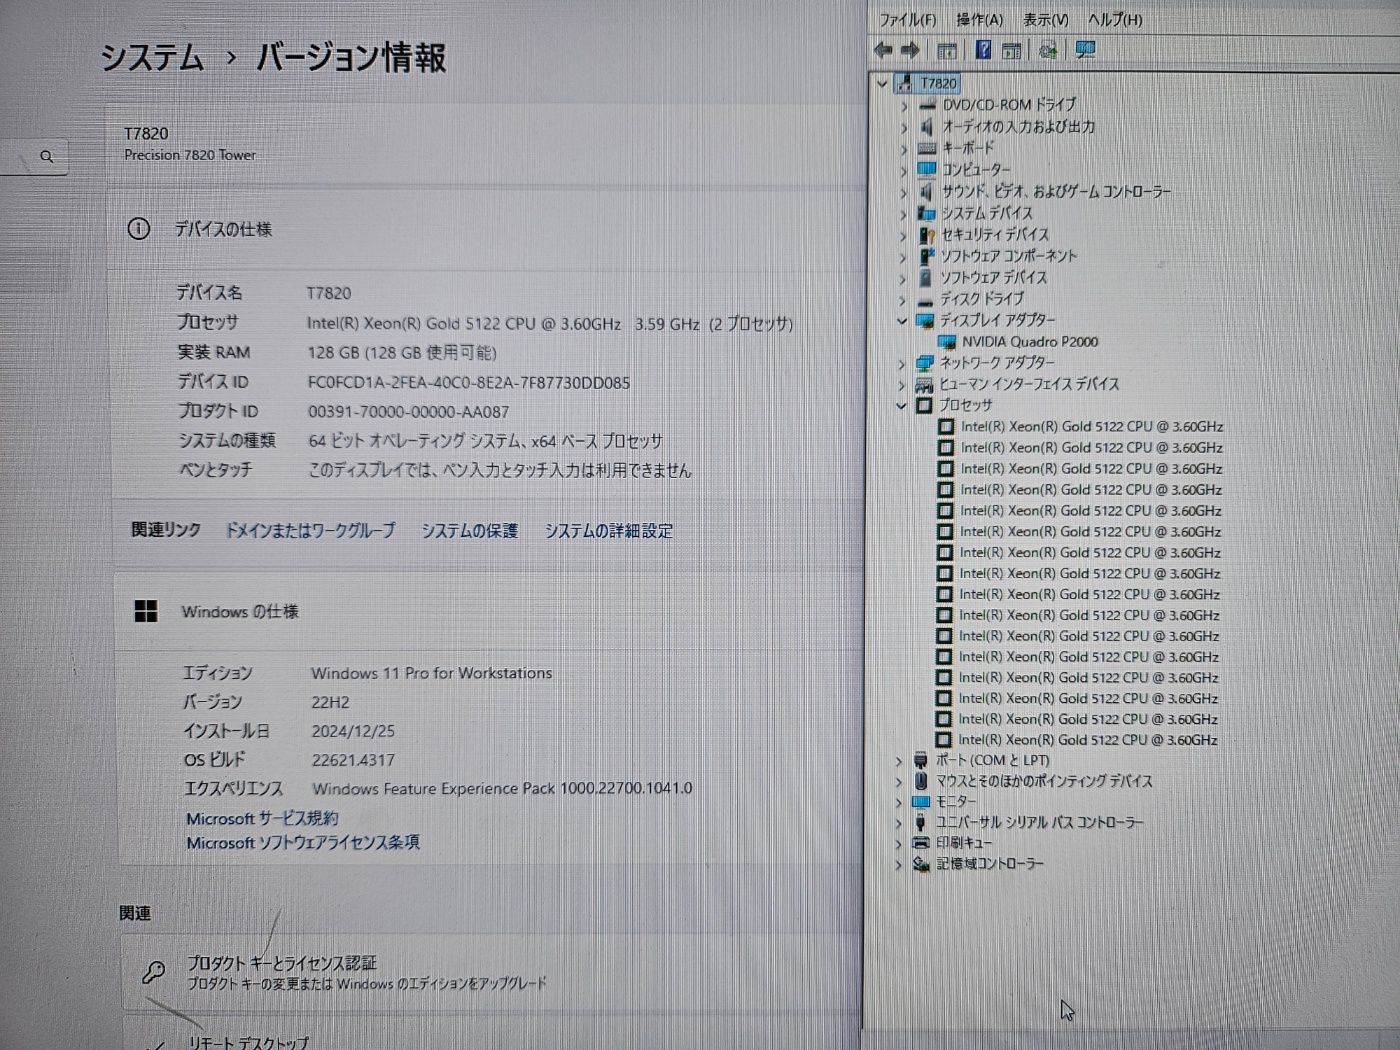Click the ディスプレイ アダプター icon
Viewport: 1400px width, 1050px height.
click(x=925, y=320)
